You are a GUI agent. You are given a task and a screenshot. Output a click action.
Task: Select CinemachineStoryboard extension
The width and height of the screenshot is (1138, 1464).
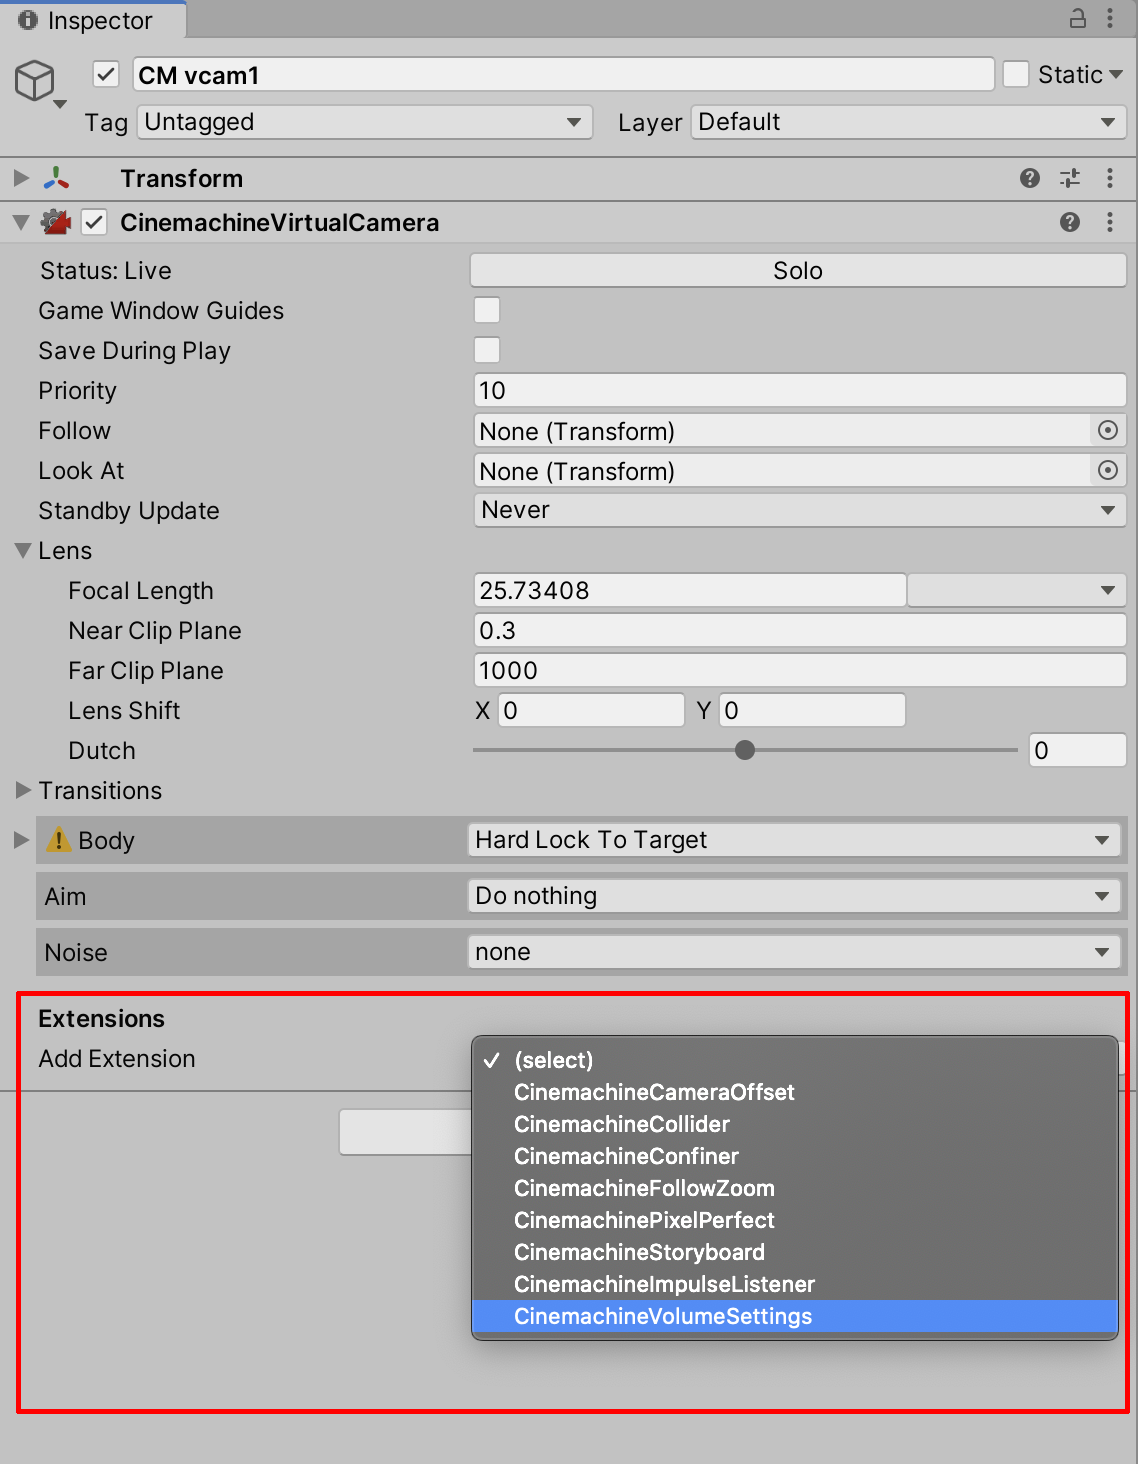(795, 1252)
